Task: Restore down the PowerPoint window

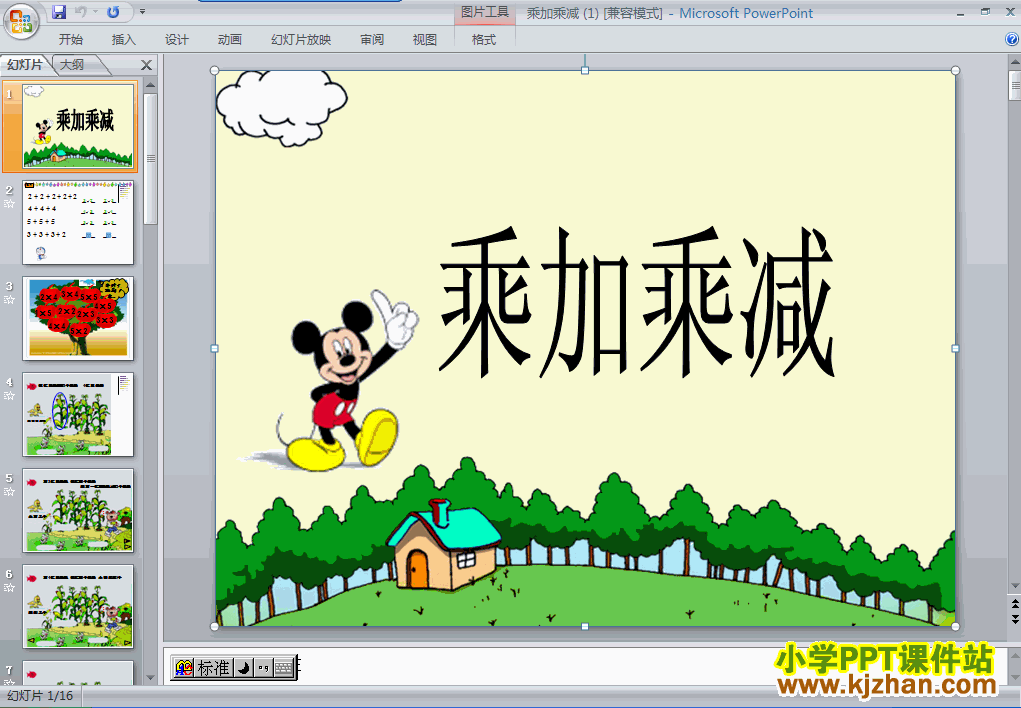Action: (985, 12)
